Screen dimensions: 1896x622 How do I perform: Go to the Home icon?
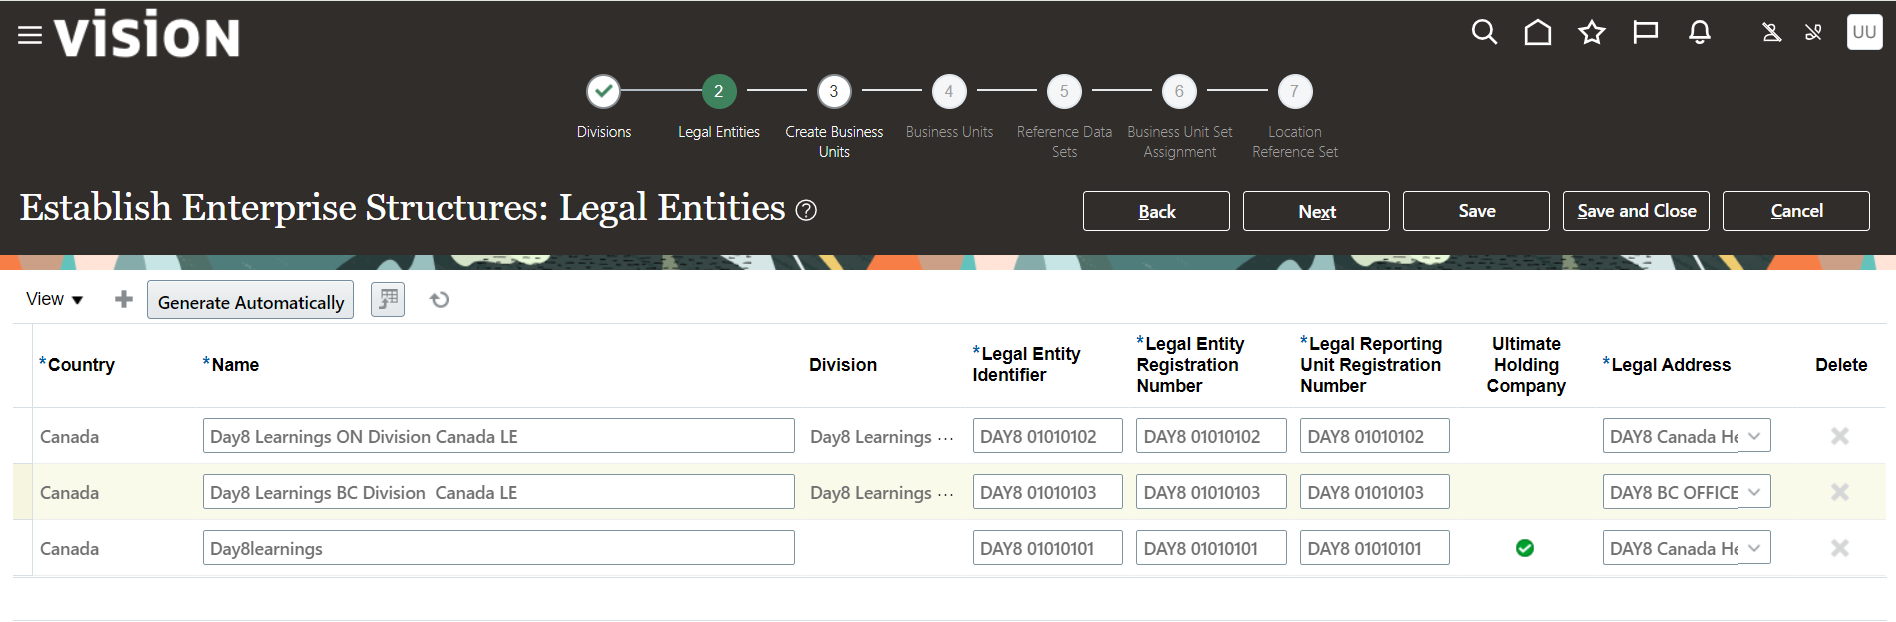coord(1538,33)
